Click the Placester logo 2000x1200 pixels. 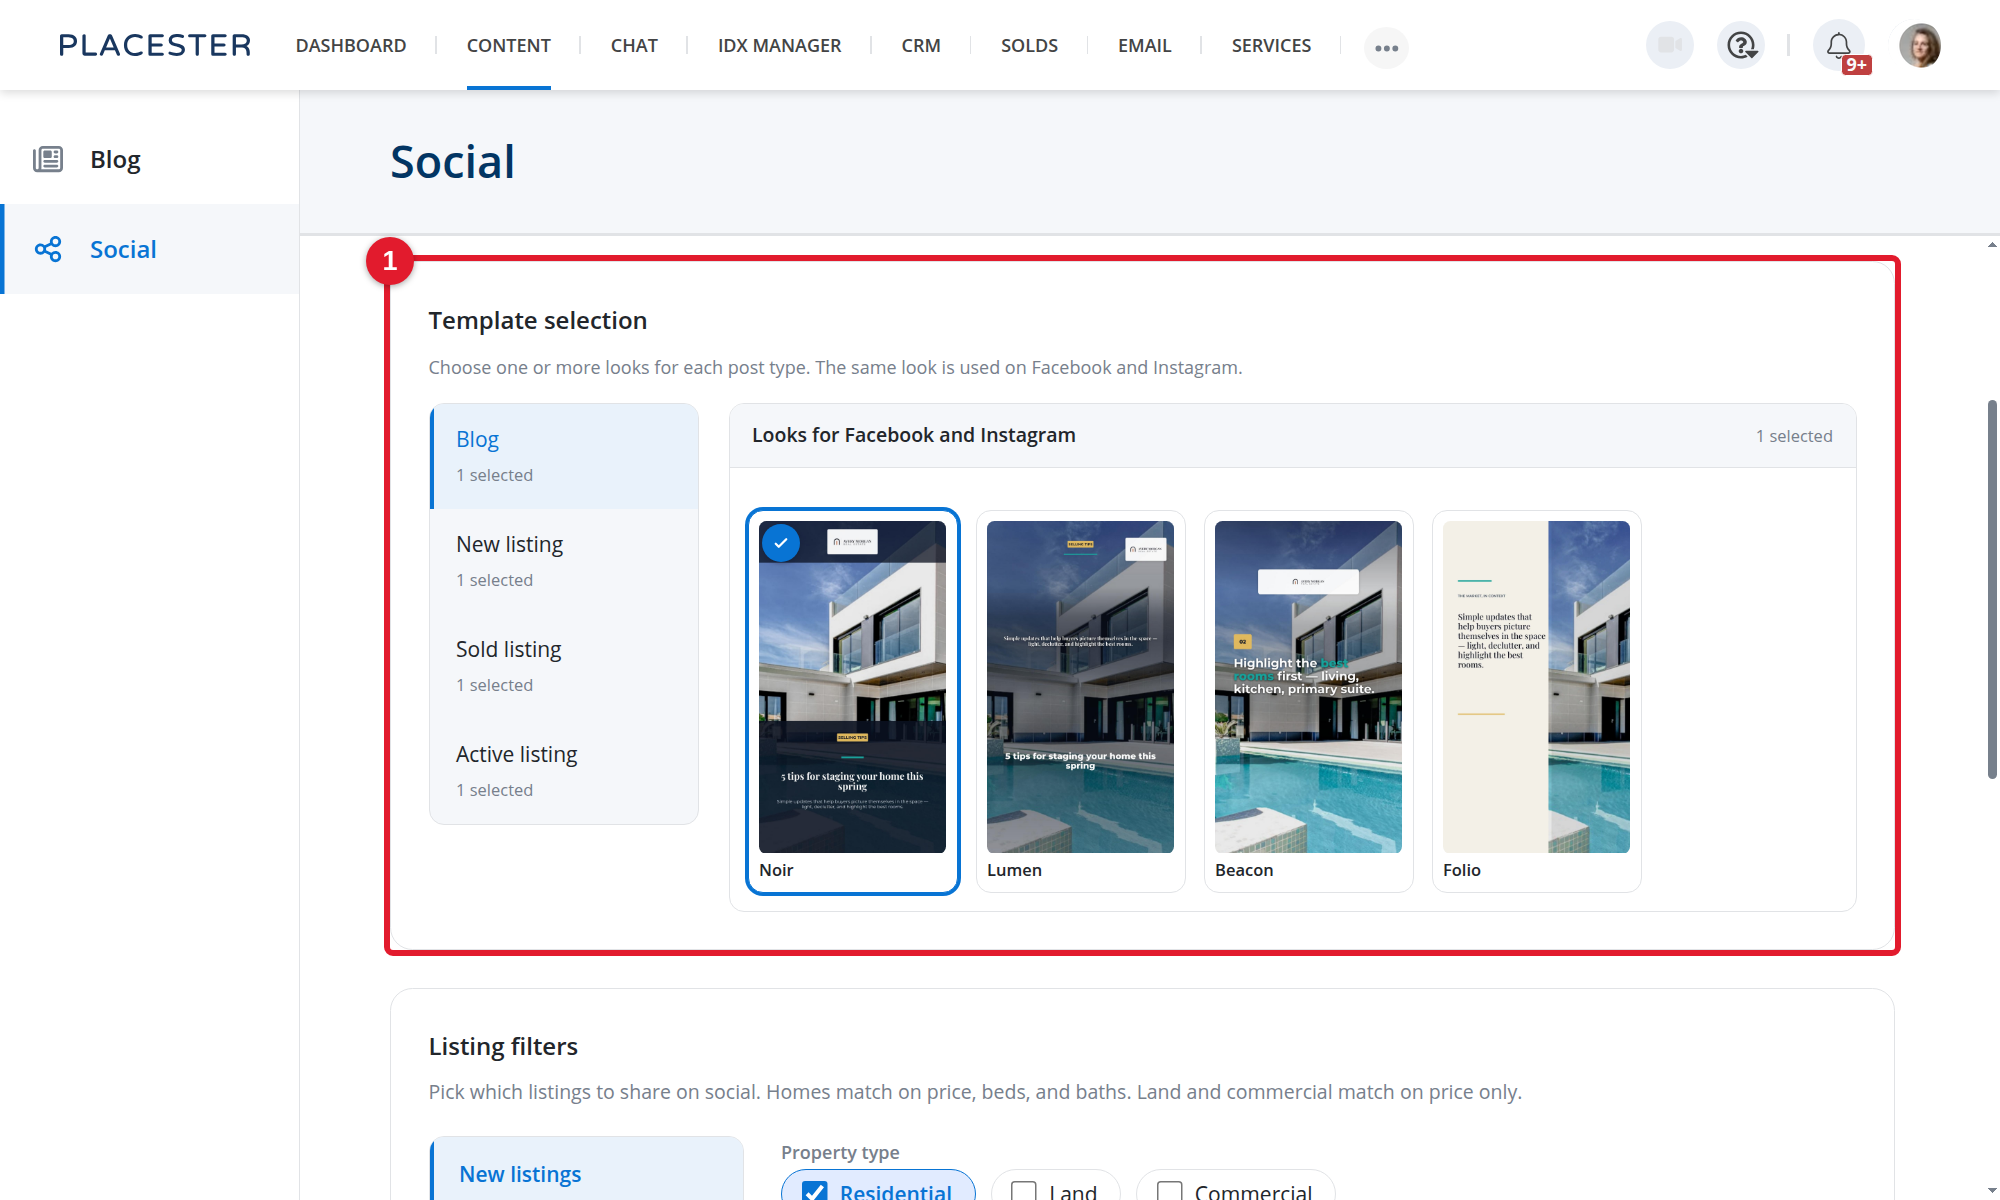pos(155,45)
